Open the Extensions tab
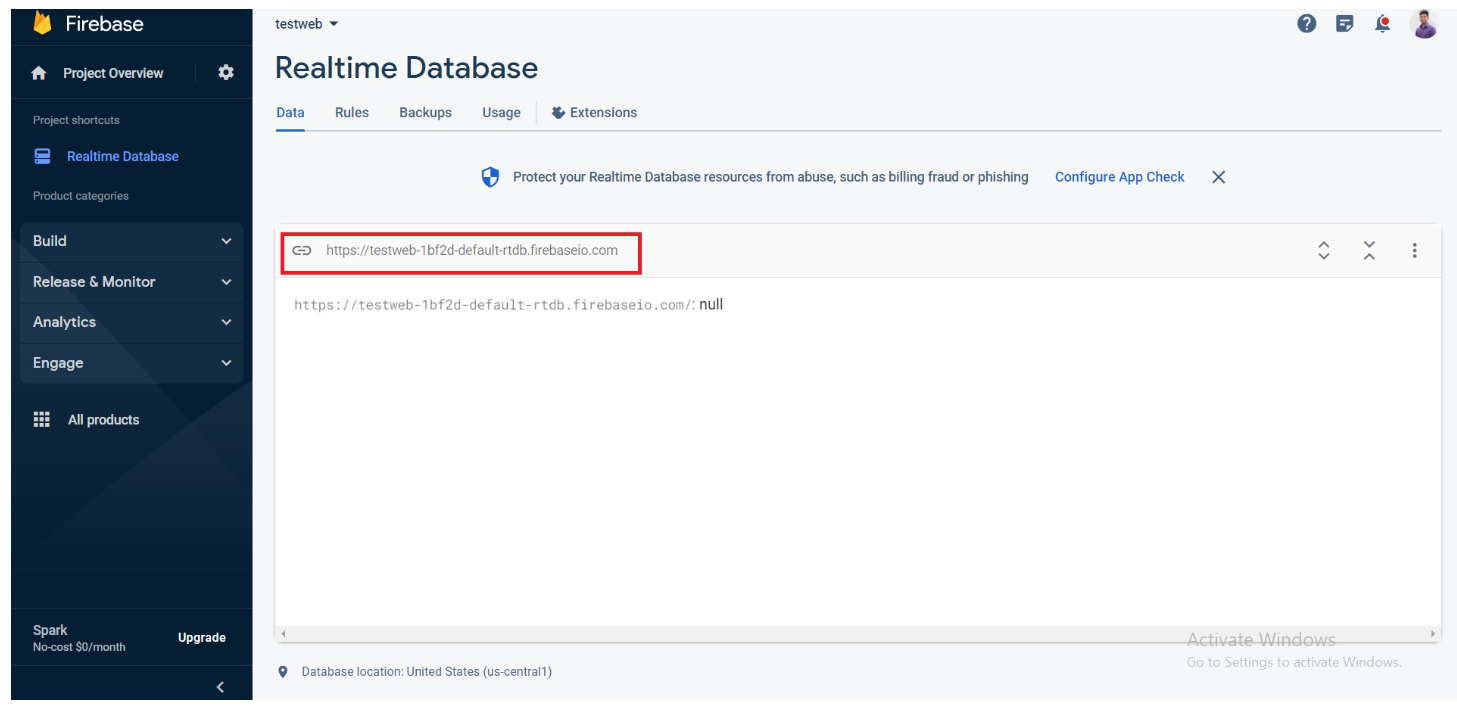 click(594, 112)
